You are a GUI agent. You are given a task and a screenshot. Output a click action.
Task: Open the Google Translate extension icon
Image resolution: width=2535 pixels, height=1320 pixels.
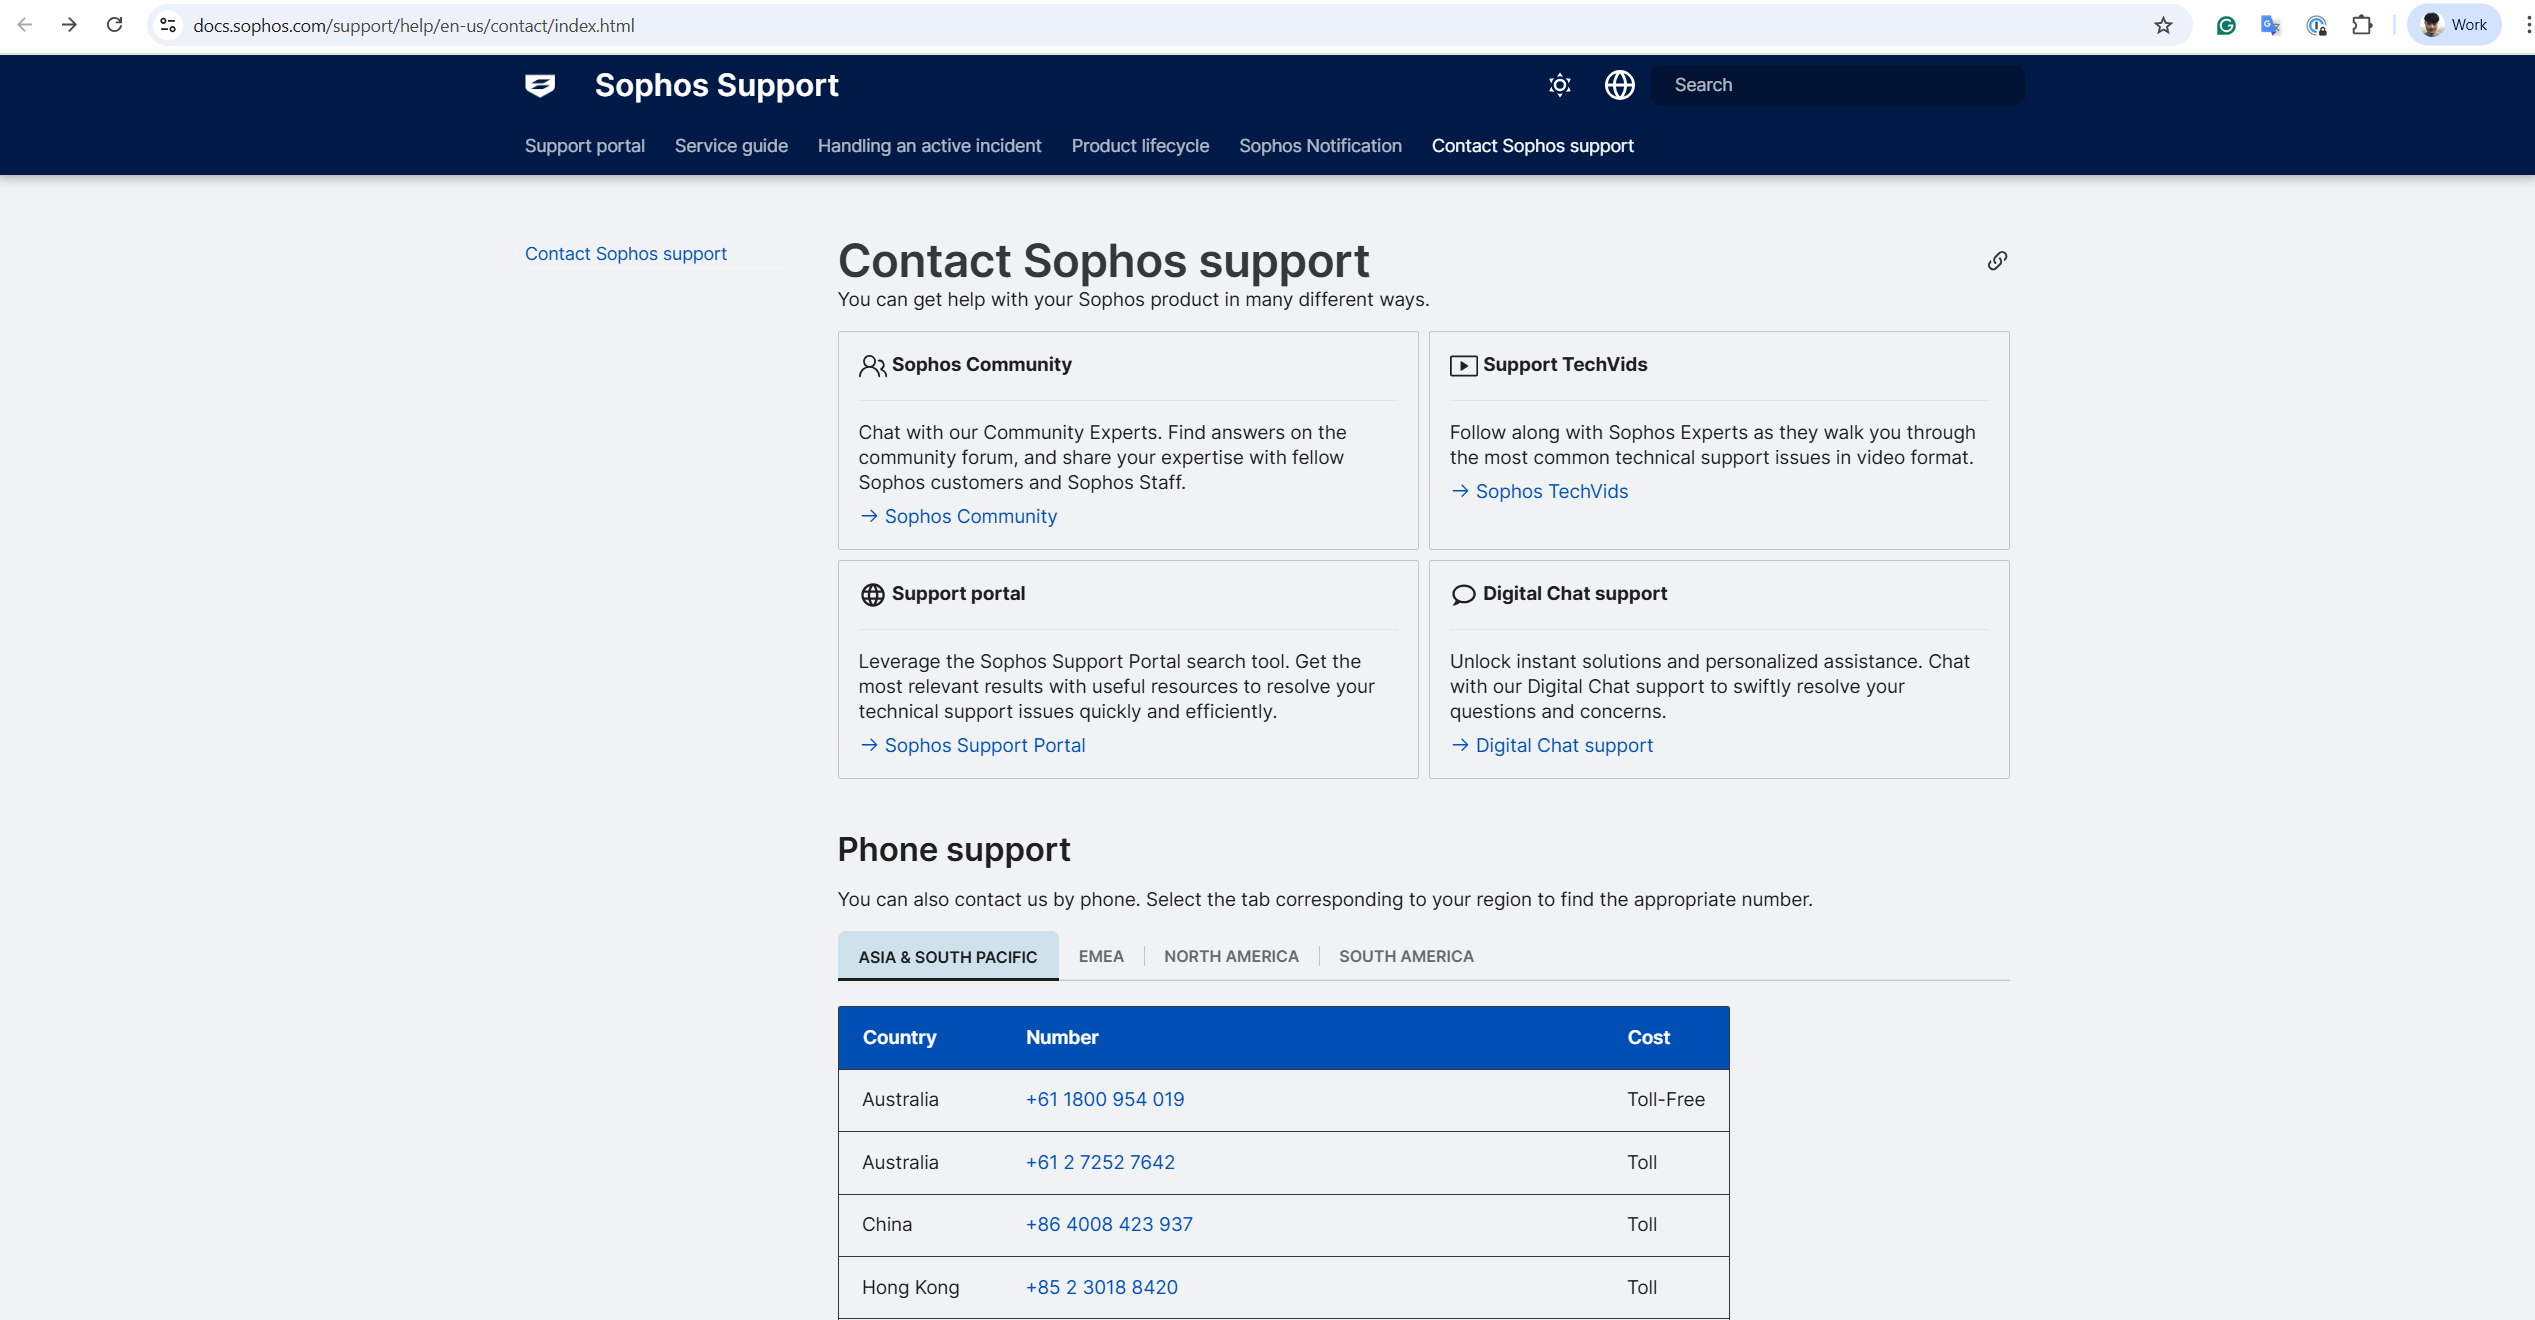pyautogui.click(x=2270, y=25)
